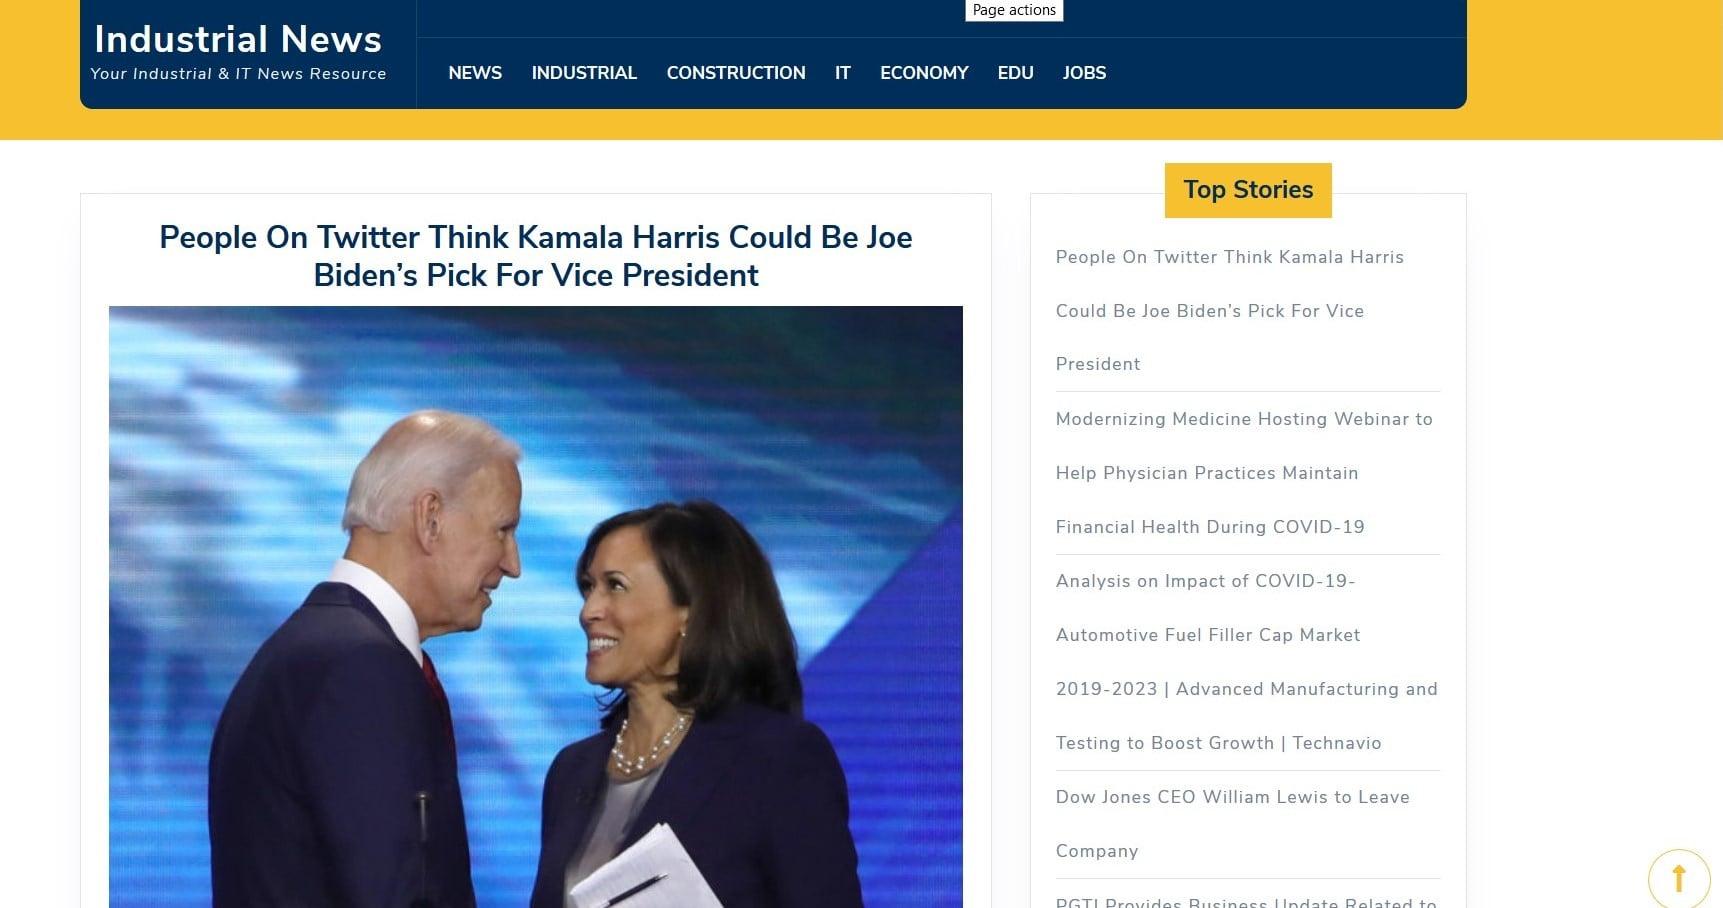Click the scroll-to-top arrow icon
The width and height of the screenshot is (1723, 908).
(x=1679, y=879)
